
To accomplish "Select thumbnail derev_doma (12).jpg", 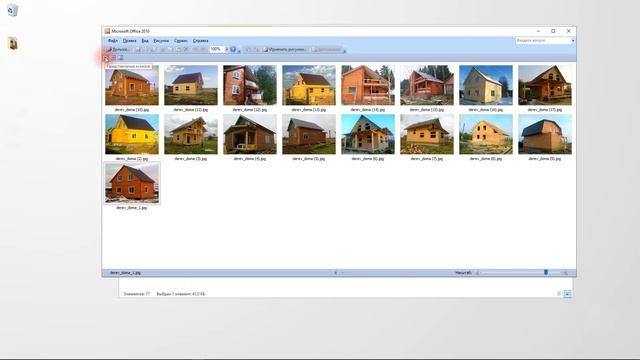I will (250, 85).
